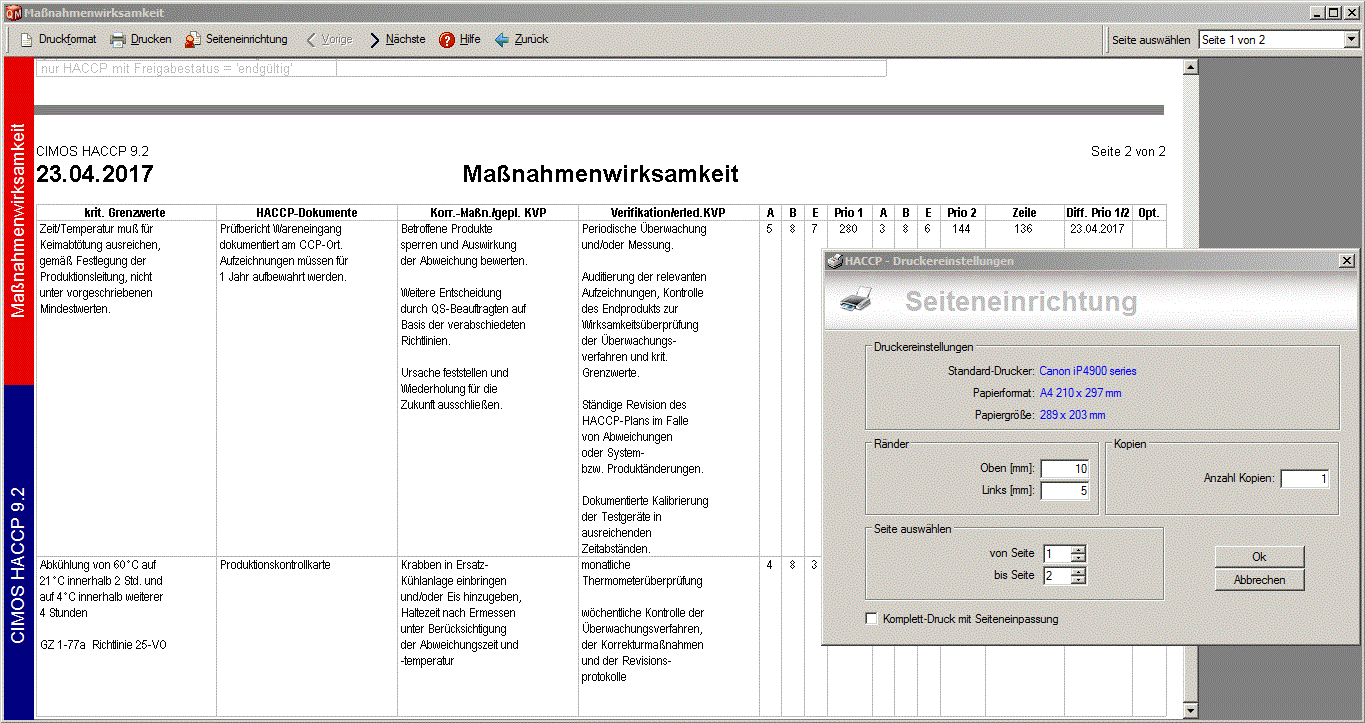This screenshot has height=723, width=1365.
Task: Click the Opt. column header
Action: (x=1149, y=213)
